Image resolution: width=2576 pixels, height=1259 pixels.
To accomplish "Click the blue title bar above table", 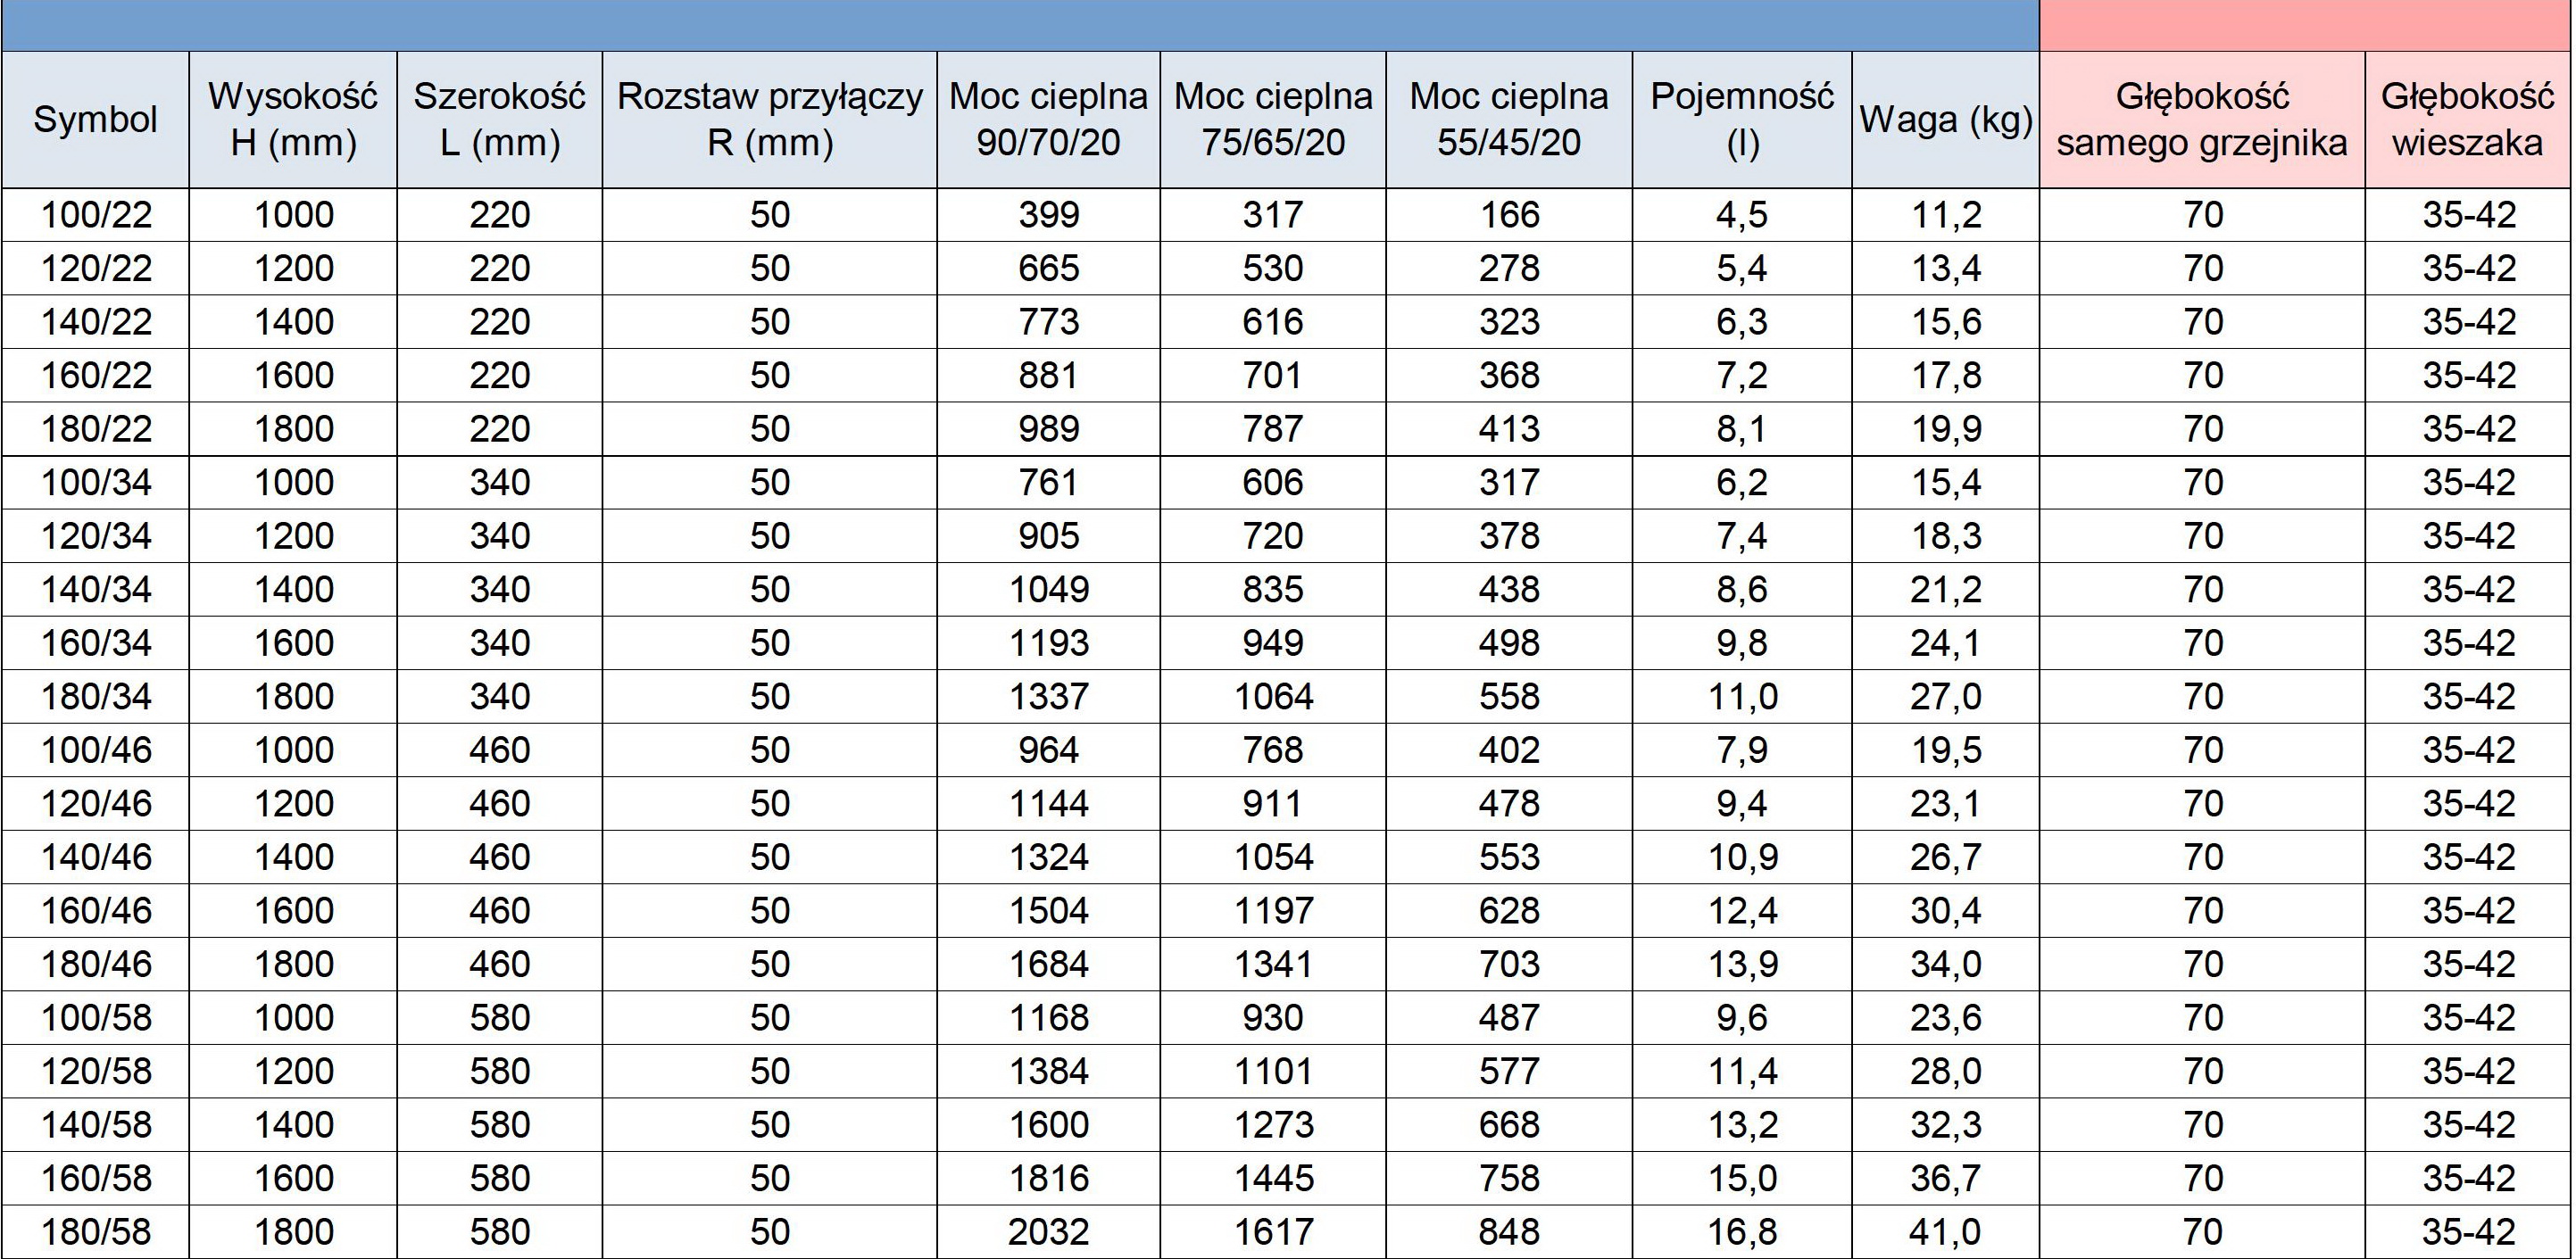I will 1020,25.
